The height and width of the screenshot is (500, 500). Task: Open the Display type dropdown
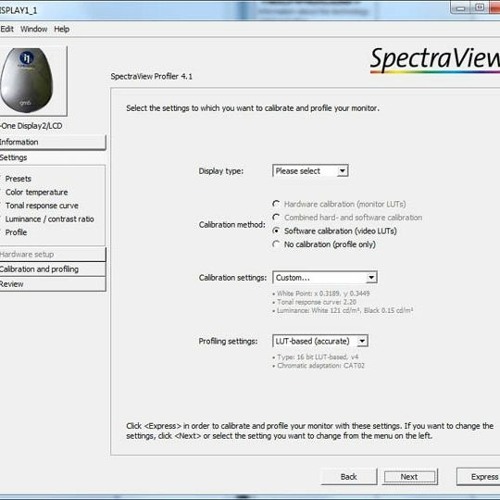click(310, 171)
